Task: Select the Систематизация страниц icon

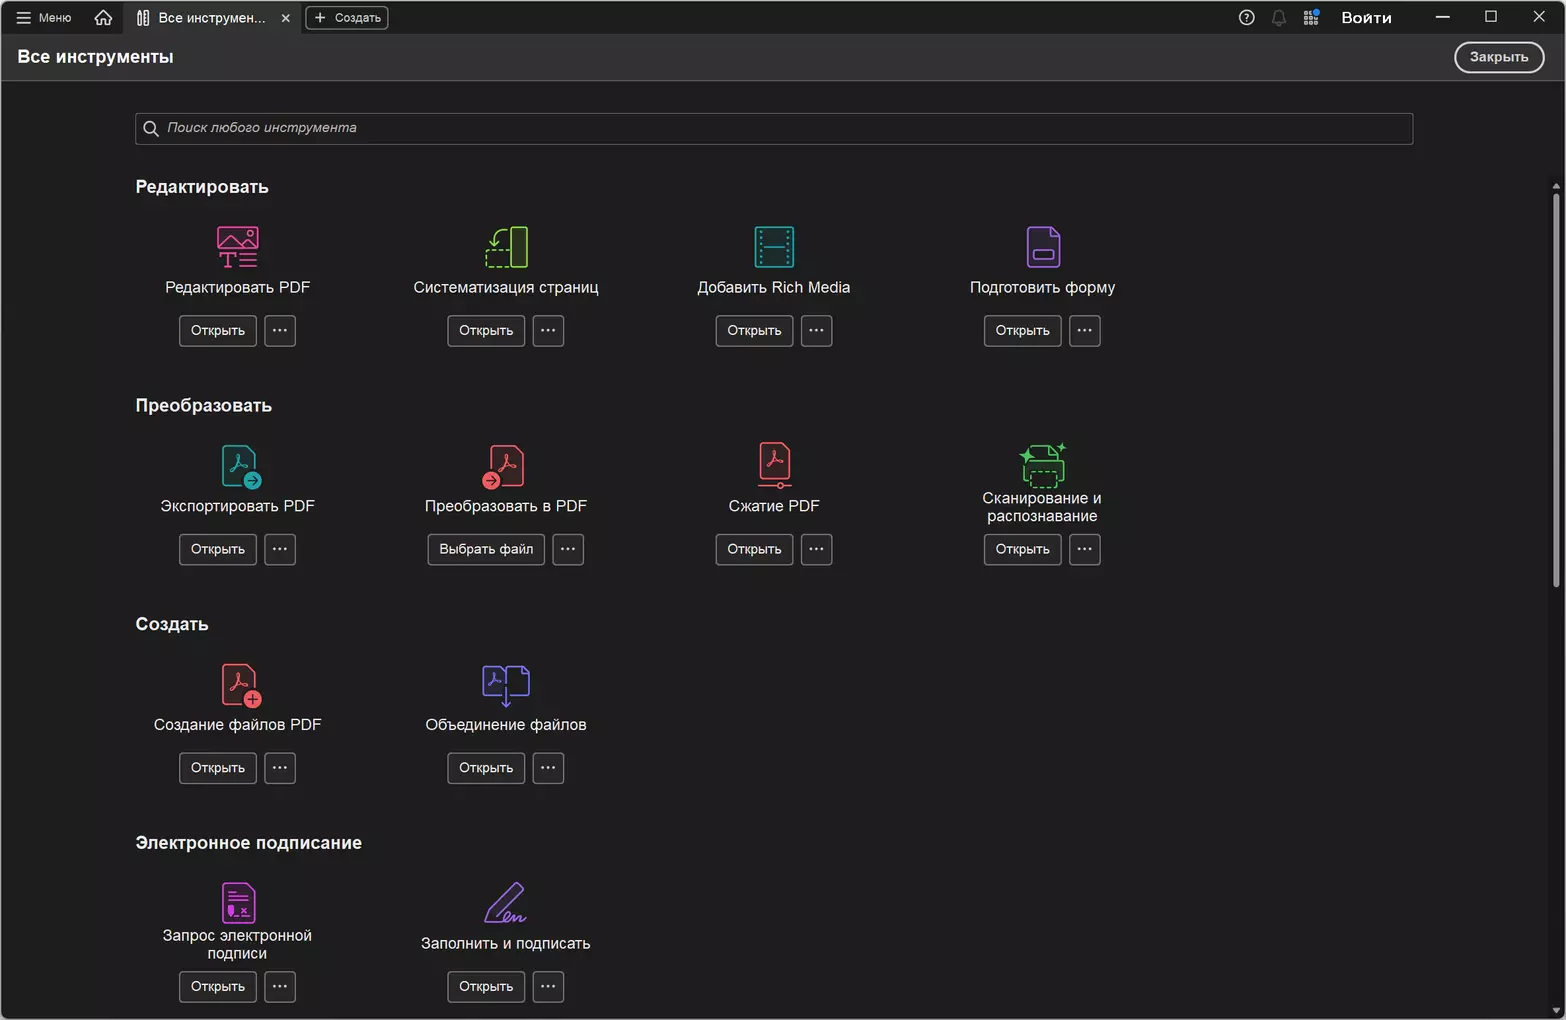Action: coord(506,247)
